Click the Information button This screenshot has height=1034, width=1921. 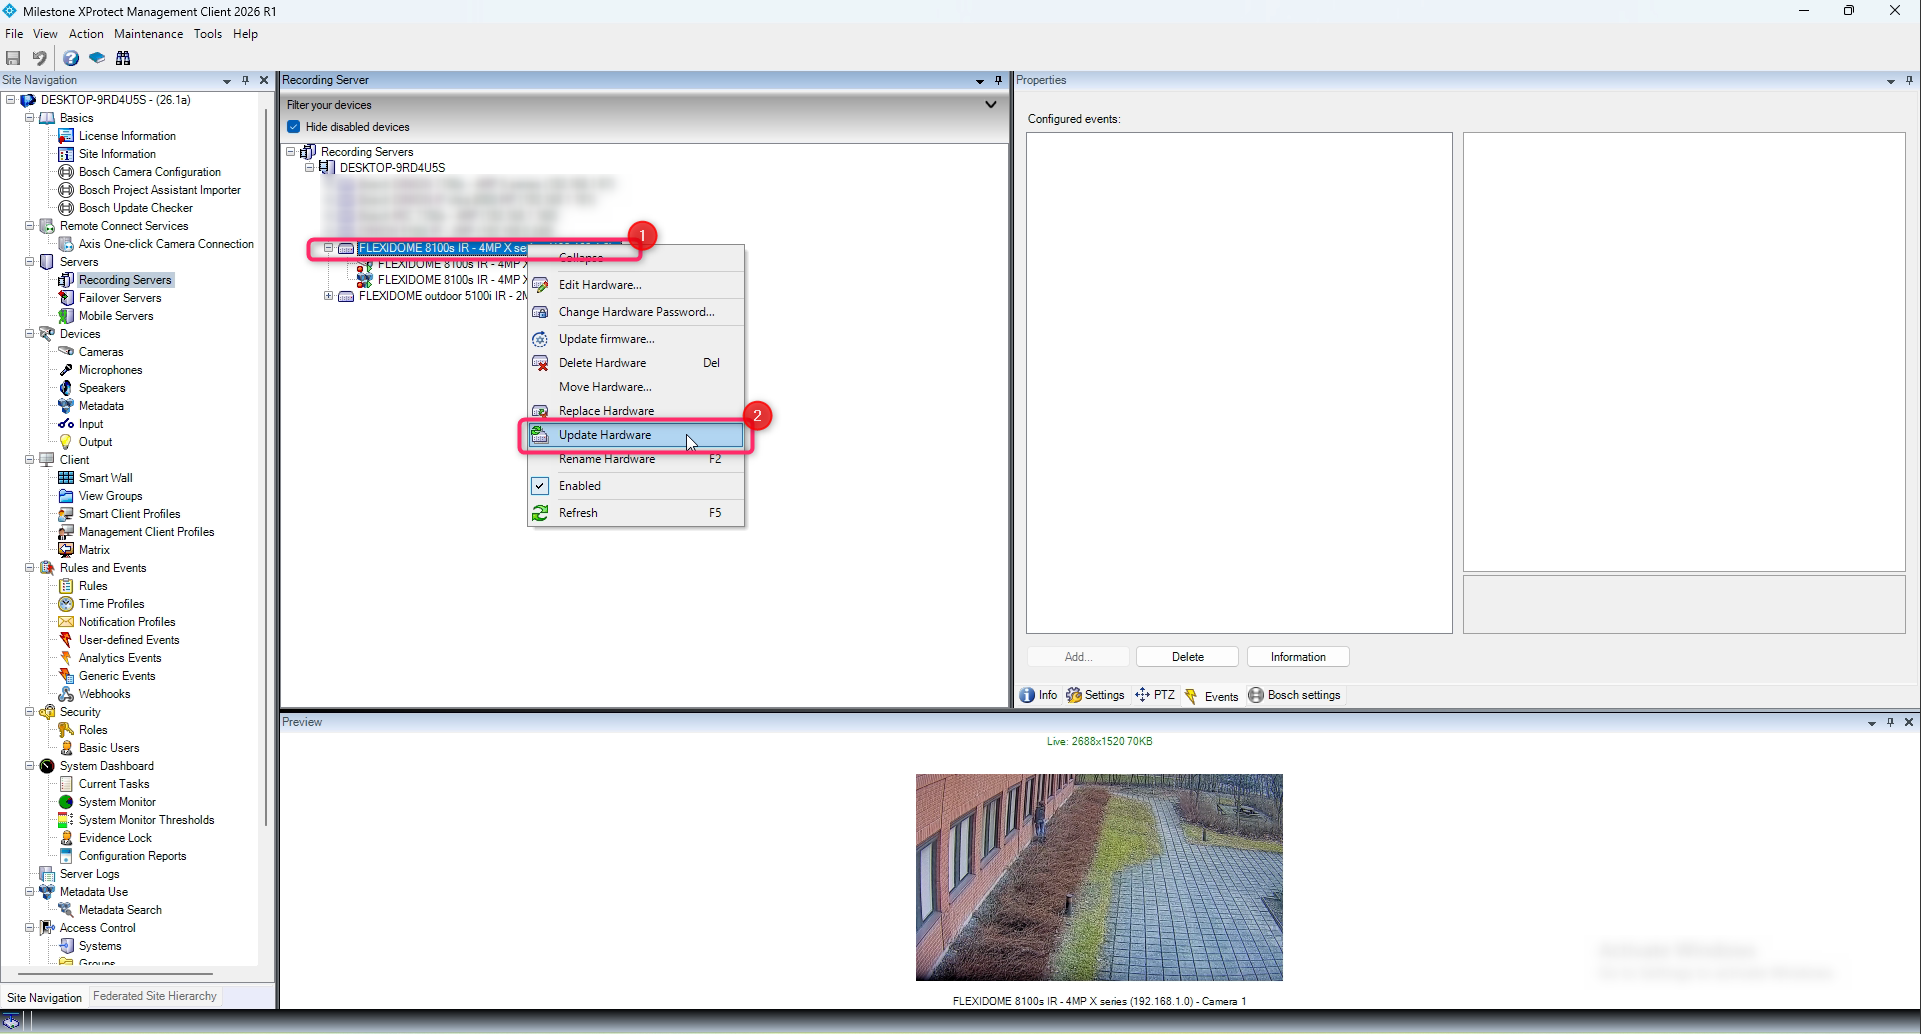coord(1298,657)
